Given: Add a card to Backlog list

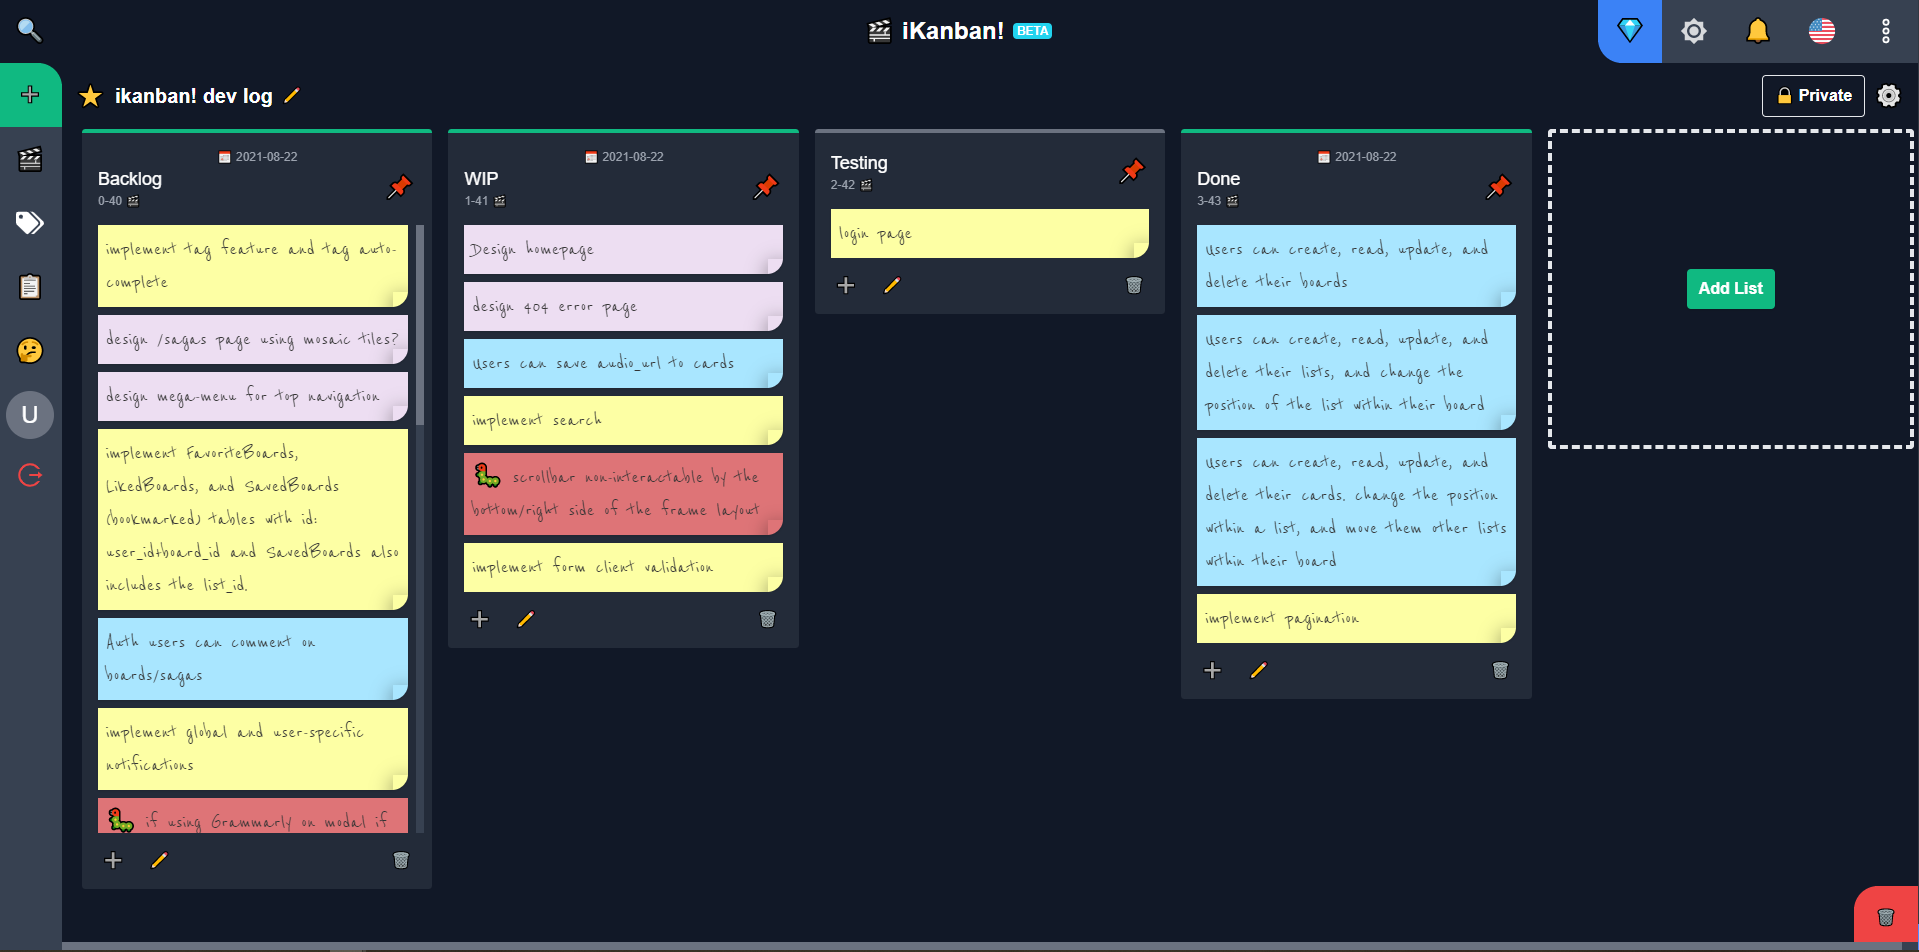Looking at the screenshot, I should tap(114, 860).
